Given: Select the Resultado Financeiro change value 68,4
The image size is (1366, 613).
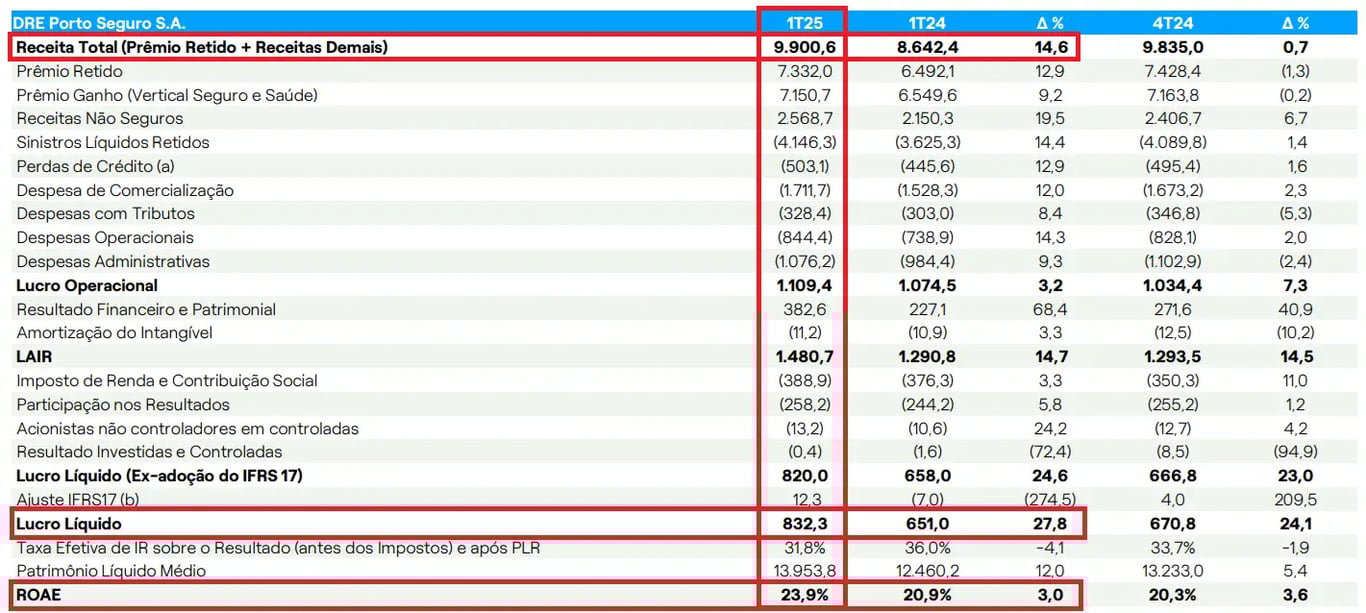Looking at the screenshot, I should click(x=1049, y=309).
